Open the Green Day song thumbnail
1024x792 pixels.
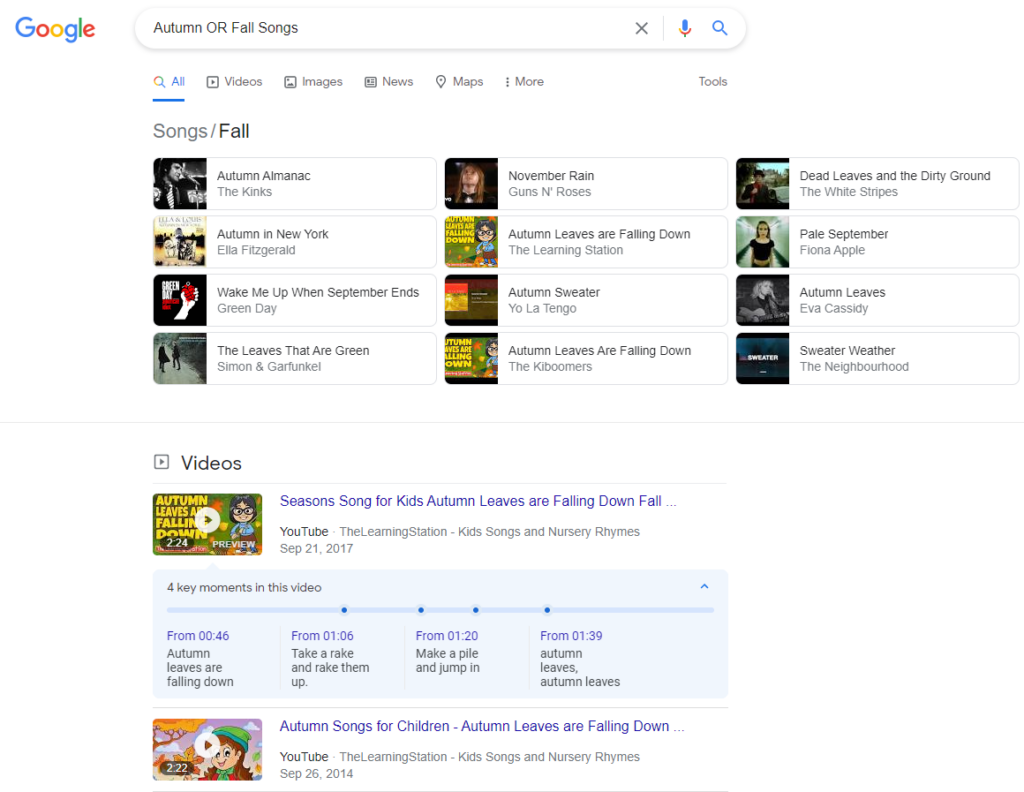[180, 300]
